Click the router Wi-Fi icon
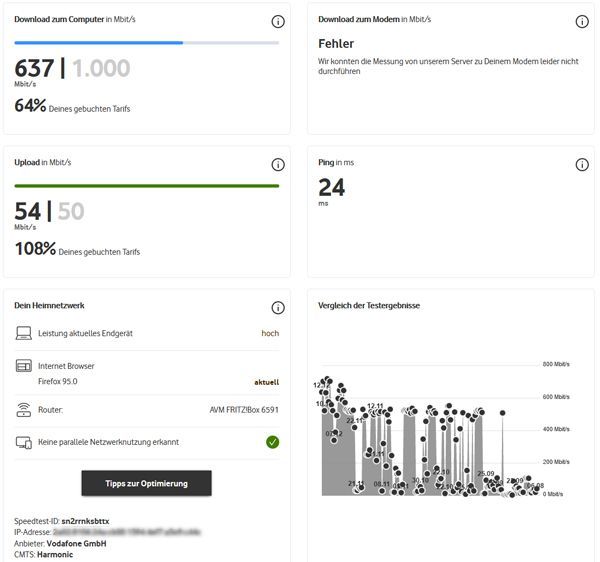Image resolution: width=600 pixels, height=562 pixels. click(24, 410)
